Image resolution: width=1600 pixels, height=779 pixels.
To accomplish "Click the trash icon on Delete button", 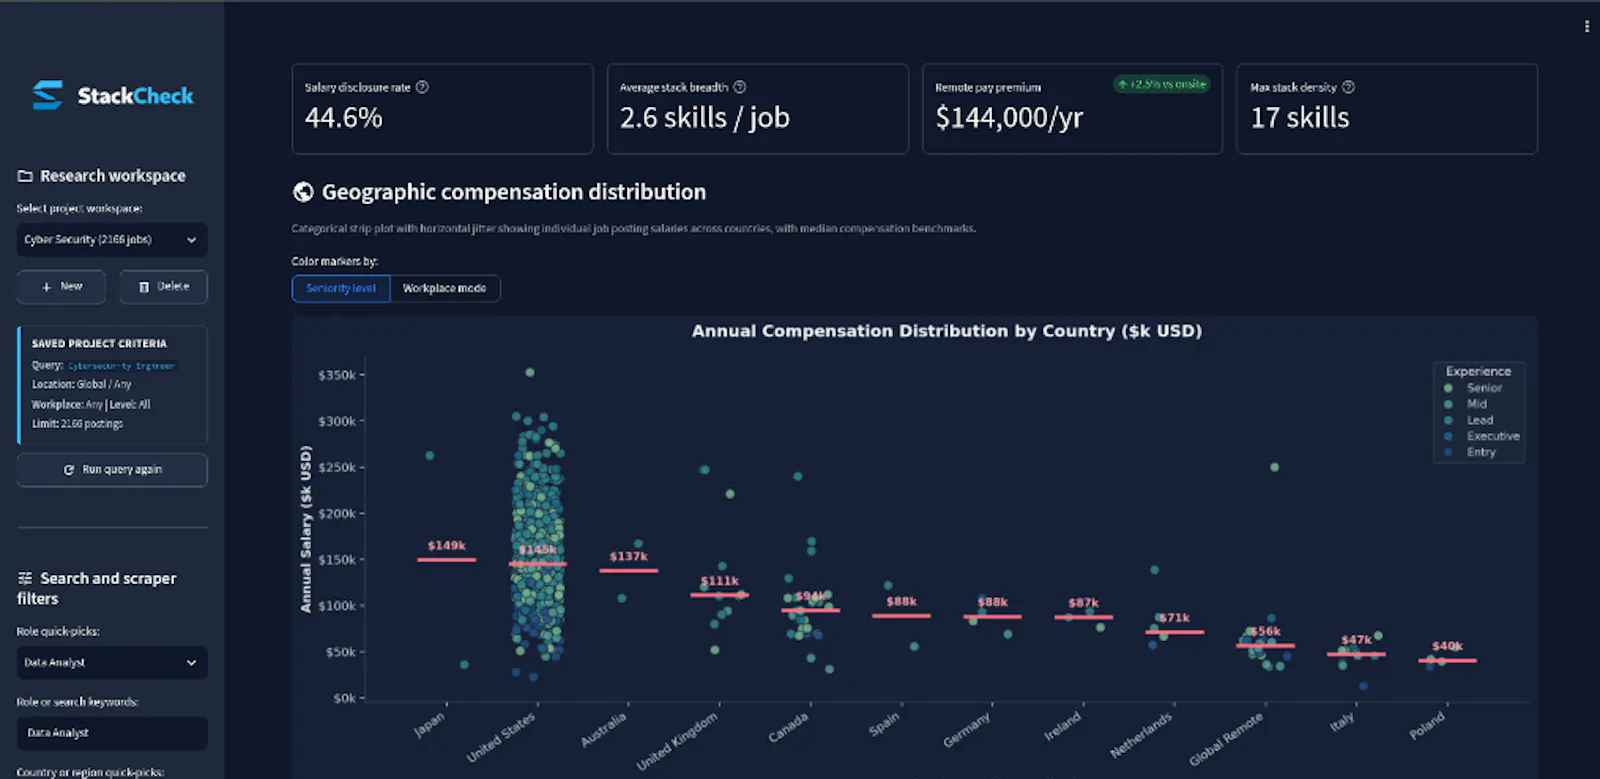I will 144,287.
